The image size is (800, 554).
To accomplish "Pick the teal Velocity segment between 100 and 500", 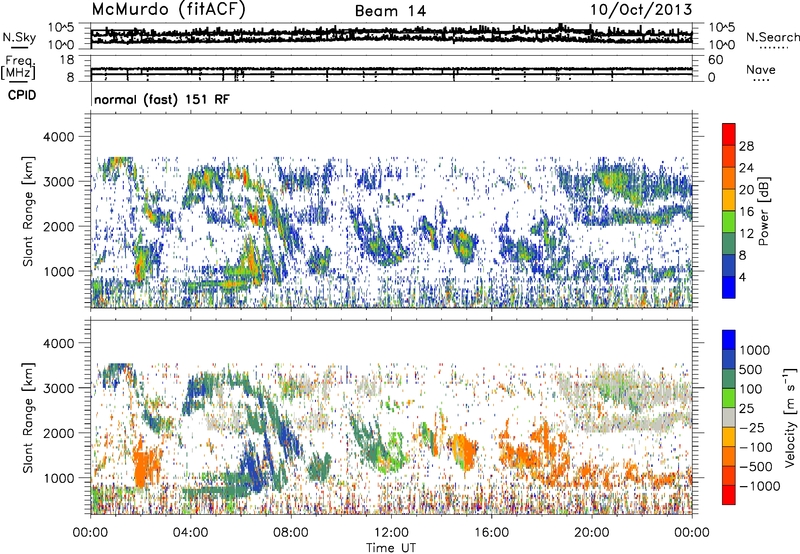I will tap(729, 379).
